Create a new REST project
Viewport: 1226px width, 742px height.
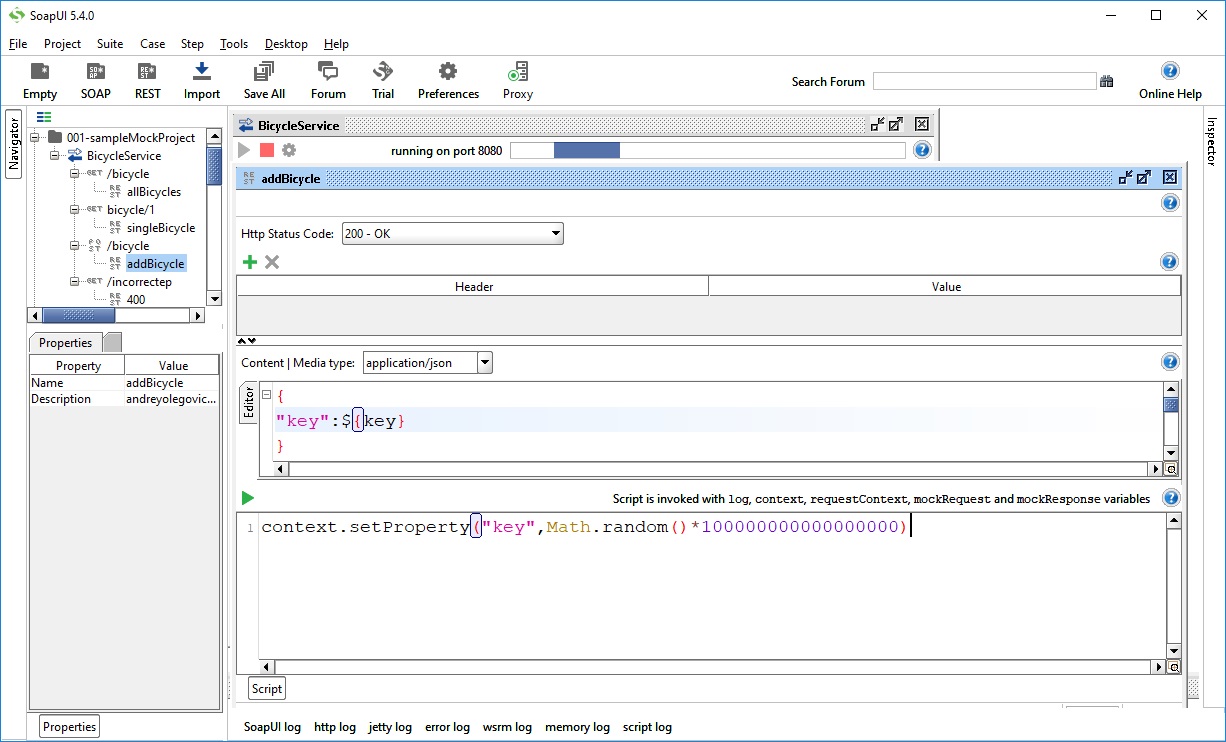pos(147,81)
